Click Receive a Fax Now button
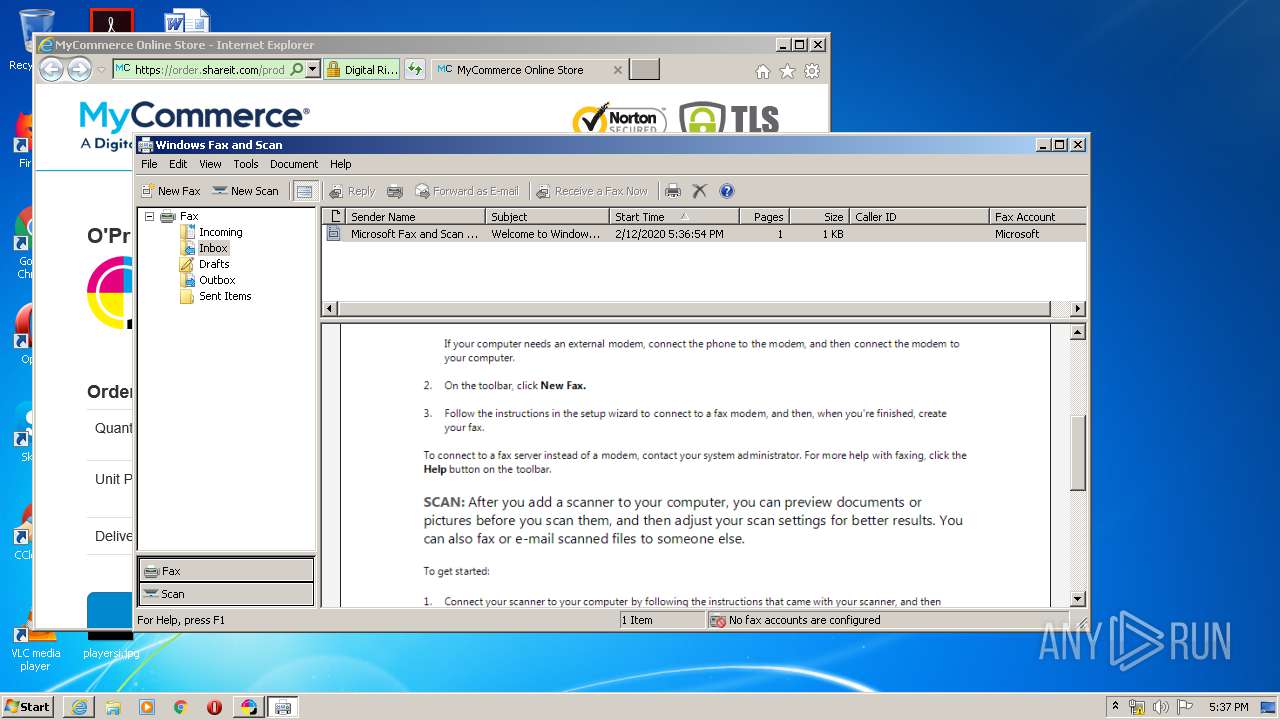The image size is (1280, 720). tap(592, 191)
